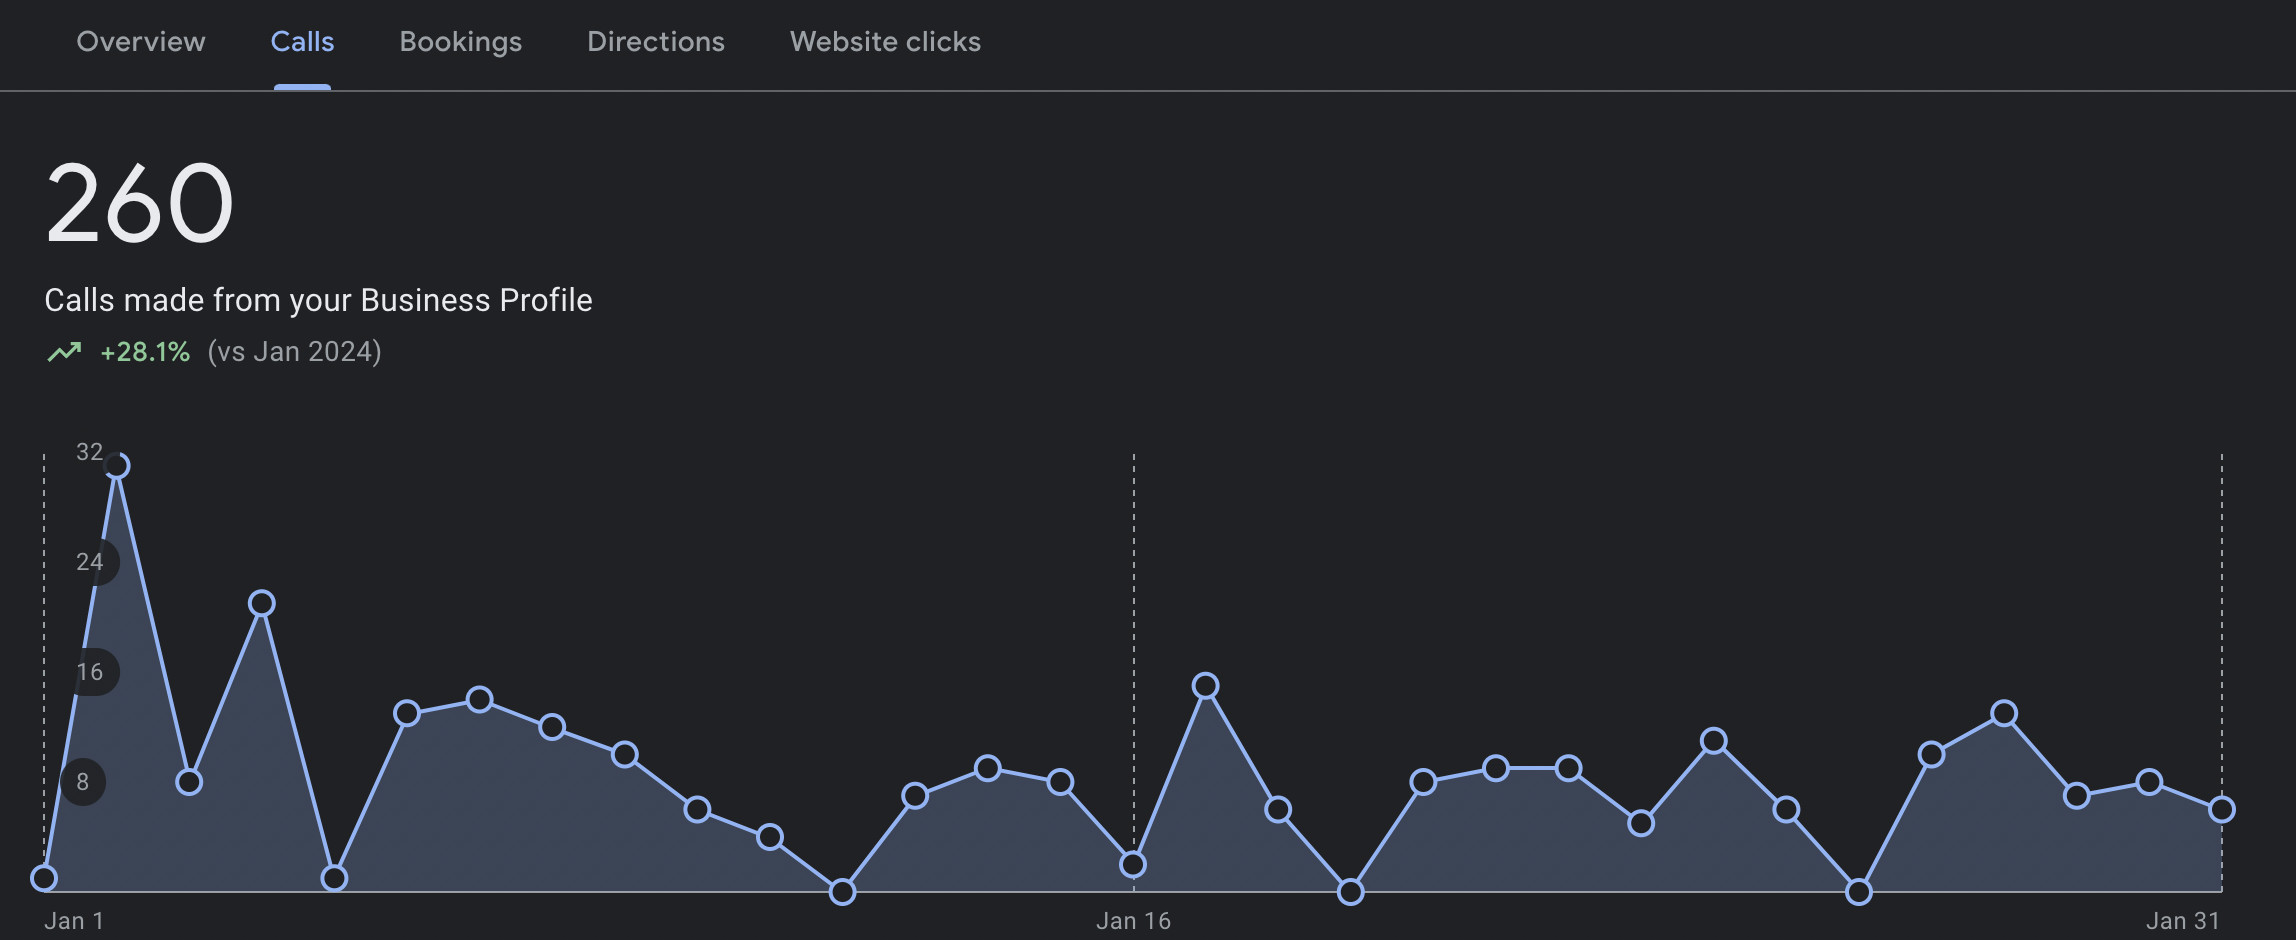Select the highest peak data point near 32
The width and height of the screenshot is (2296, 940).
pyautogui.click(x=117, y=466)
